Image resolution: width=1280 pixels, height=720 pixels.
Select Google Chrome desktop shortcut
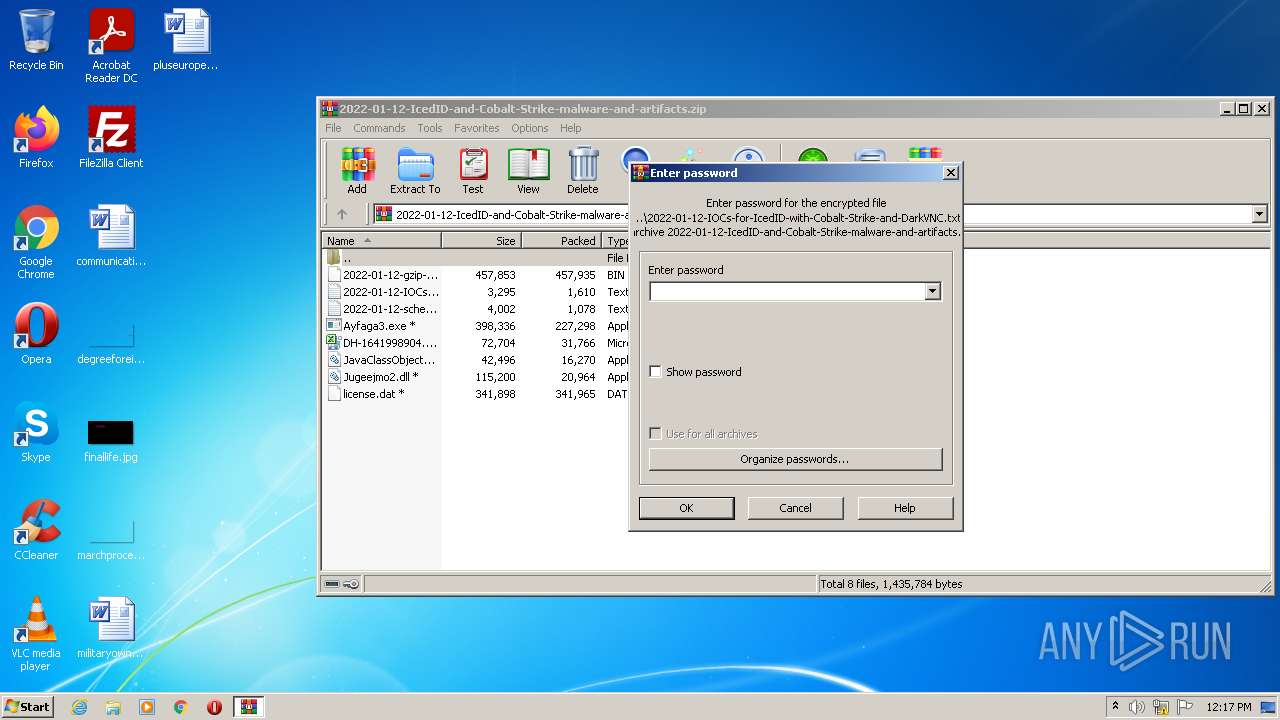36,242
